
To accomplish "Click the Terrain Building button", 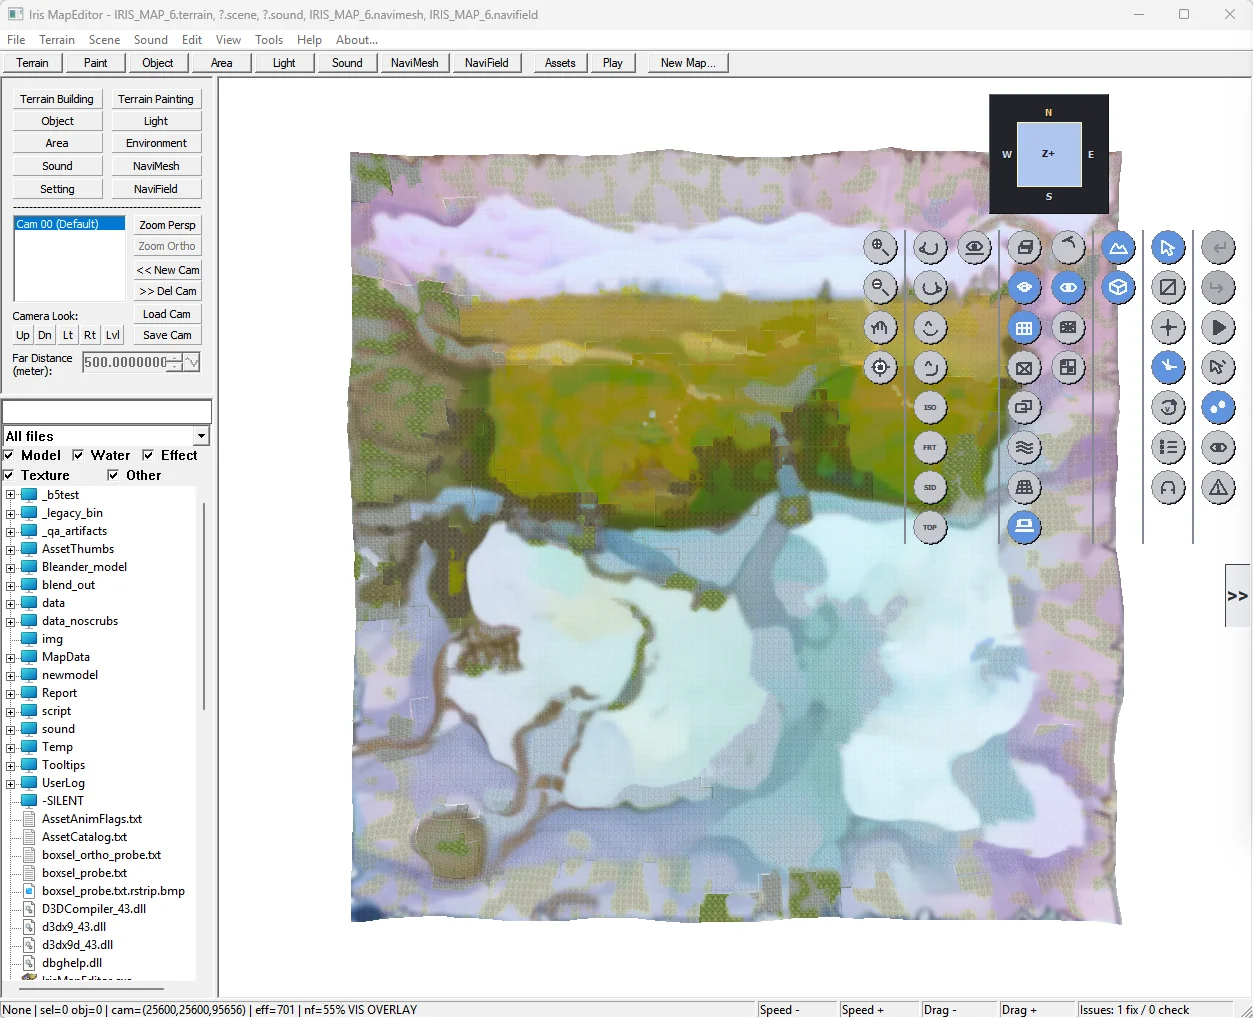I will pyautogui.click(x=57, y=99).
